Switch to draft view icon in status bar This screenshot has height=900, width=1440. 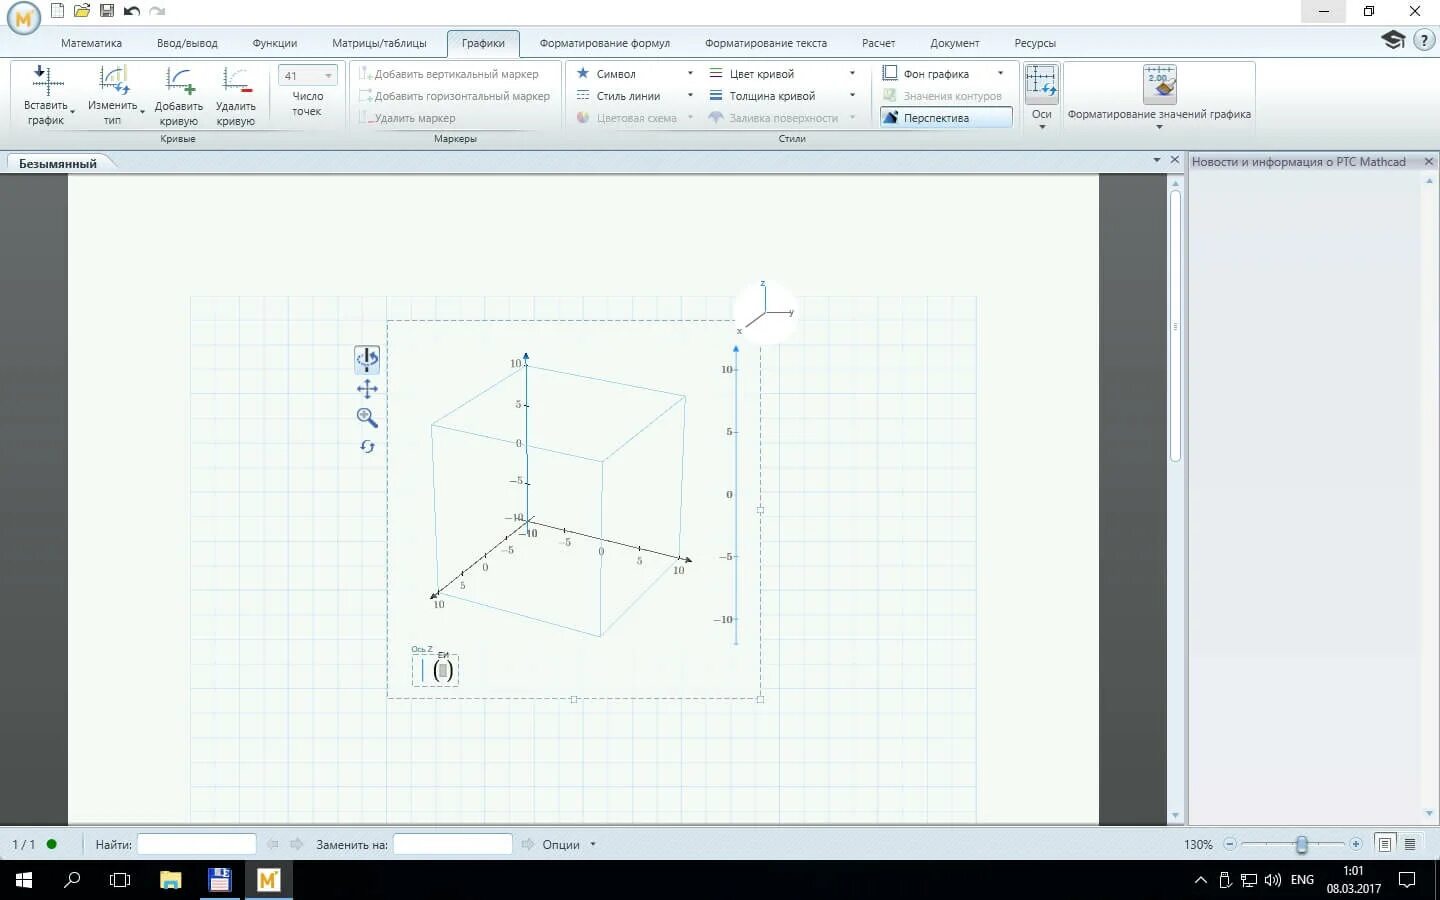pos(1410,844)
